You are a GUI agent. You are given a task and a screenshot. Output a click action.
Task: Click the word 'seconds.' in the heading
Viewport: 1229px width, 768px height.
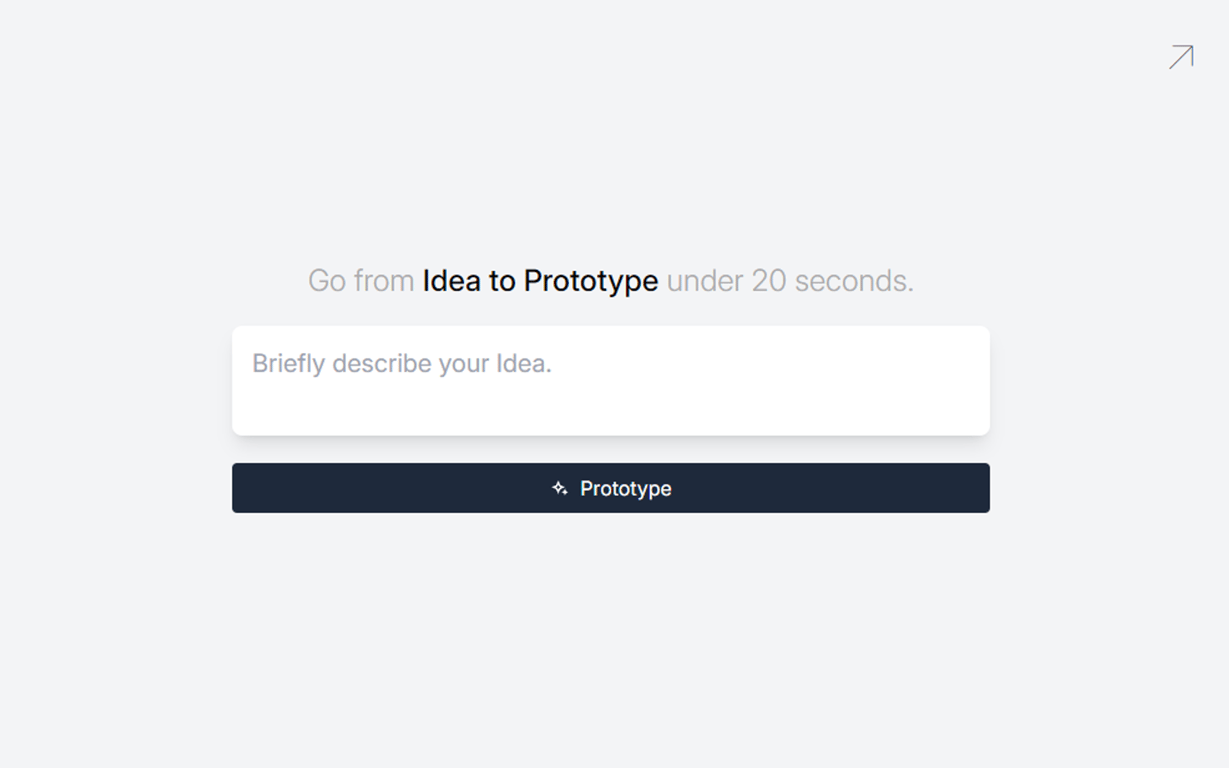coord(854,281)
